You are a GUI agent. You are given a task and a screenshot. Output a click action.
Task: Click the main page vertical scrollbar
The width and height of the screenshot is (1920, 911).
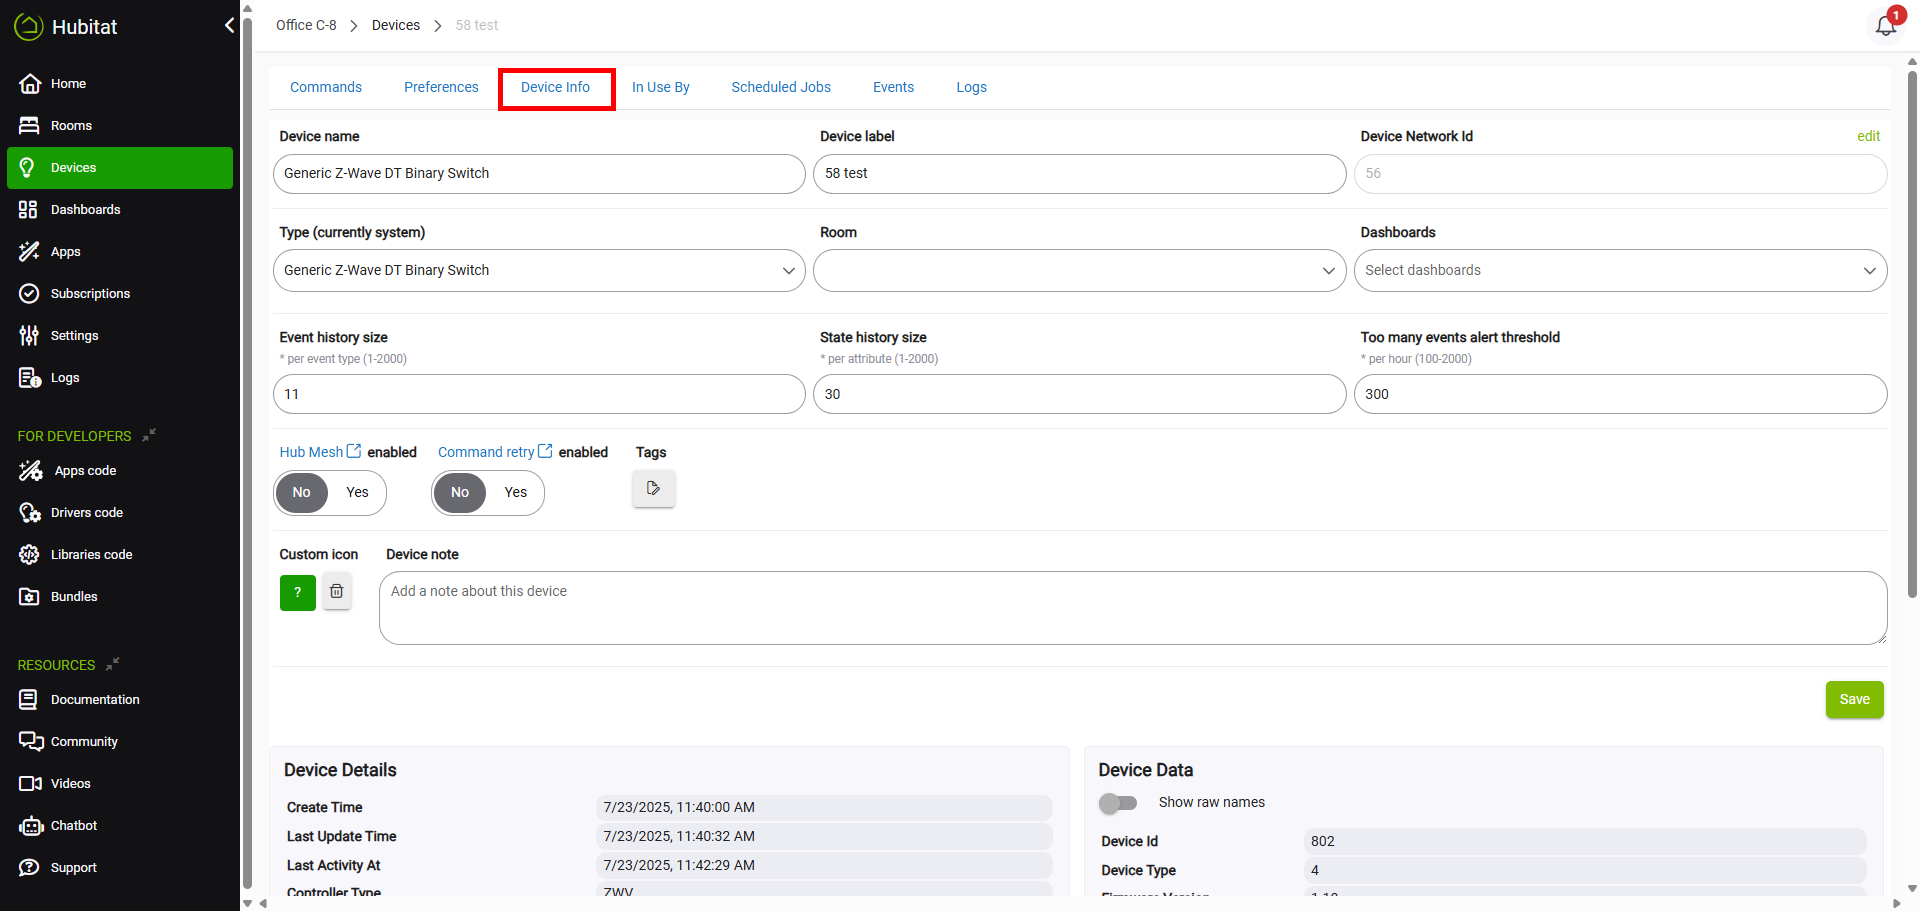coord(1912,335)
